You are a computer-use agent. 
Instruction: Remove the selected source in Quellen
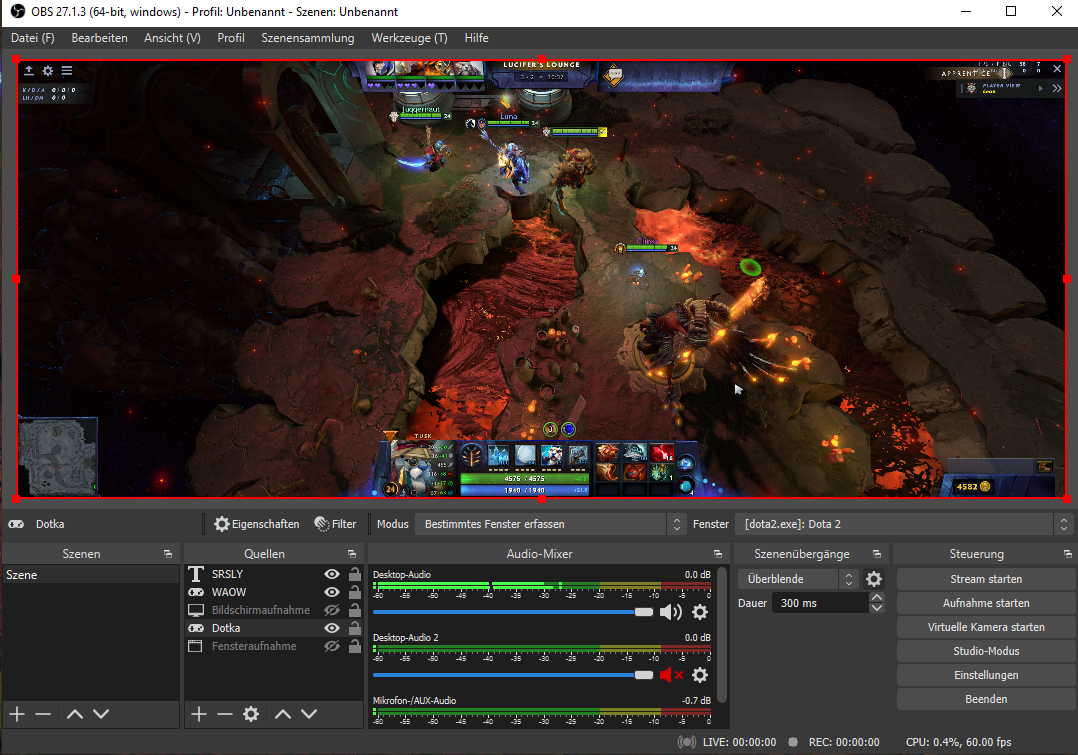tap(225, 714)
